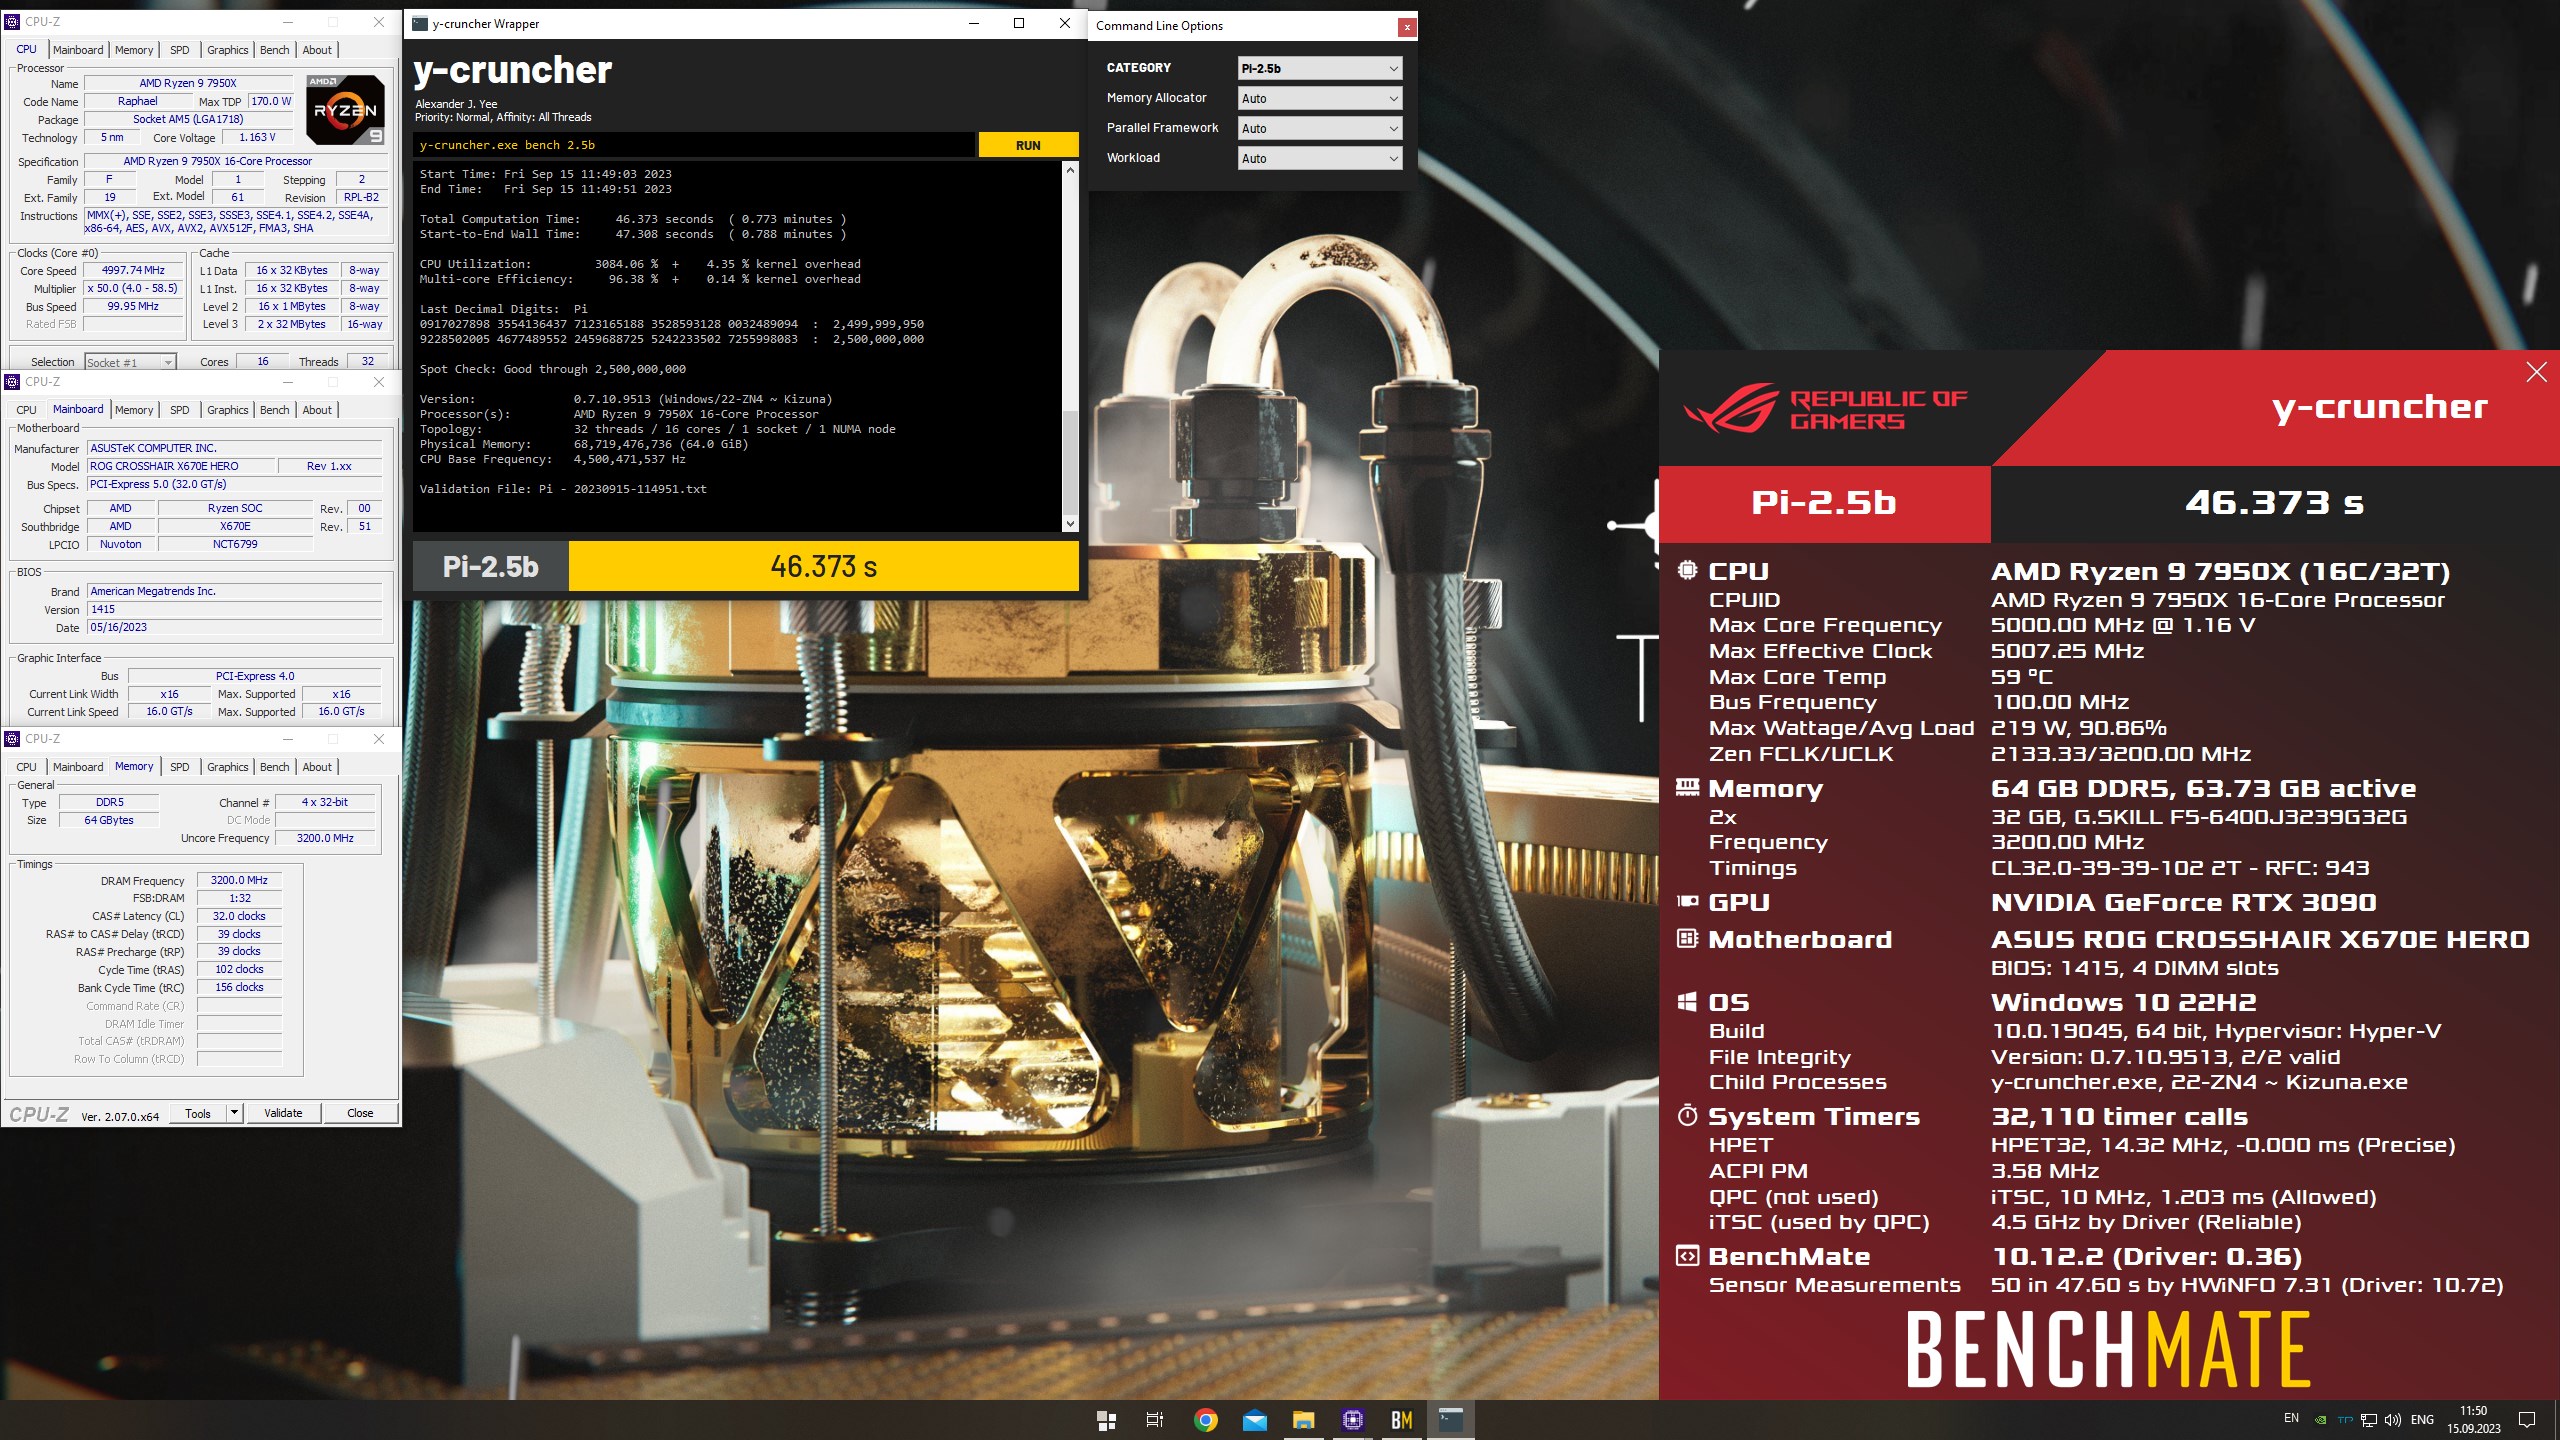Click the Close button in CPU-Z
This screenshot has width=2560, height=1440.
tap(360, 1113)
